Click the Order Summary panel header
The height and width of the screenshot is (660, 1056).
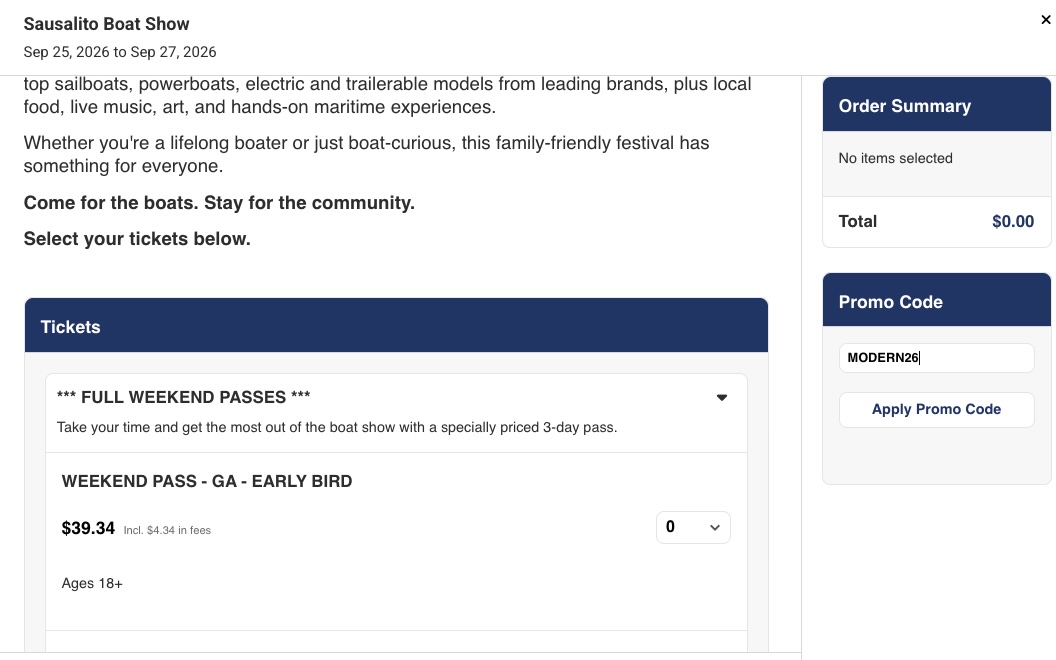(936, 105)
